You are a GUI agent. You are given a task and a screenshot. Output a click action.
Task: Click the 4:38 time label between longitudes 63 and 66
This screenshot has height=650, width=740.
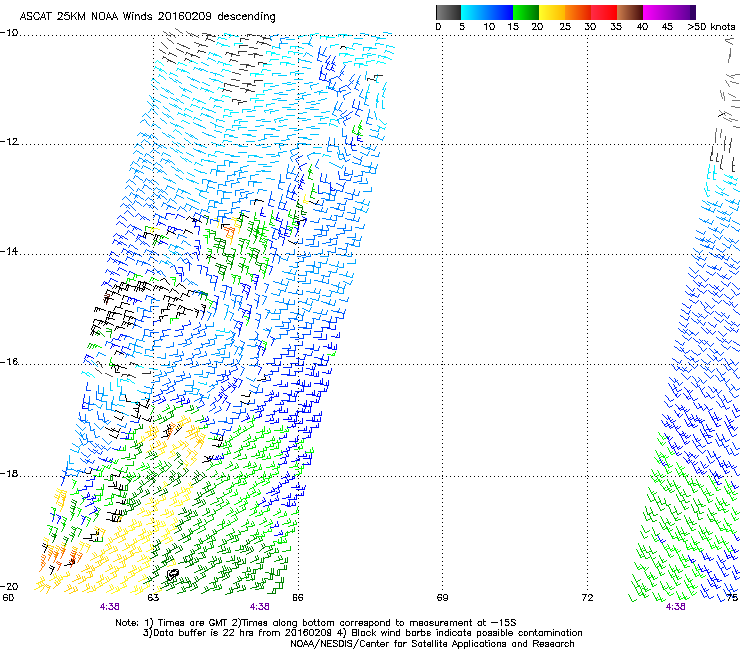pos(260,607)
